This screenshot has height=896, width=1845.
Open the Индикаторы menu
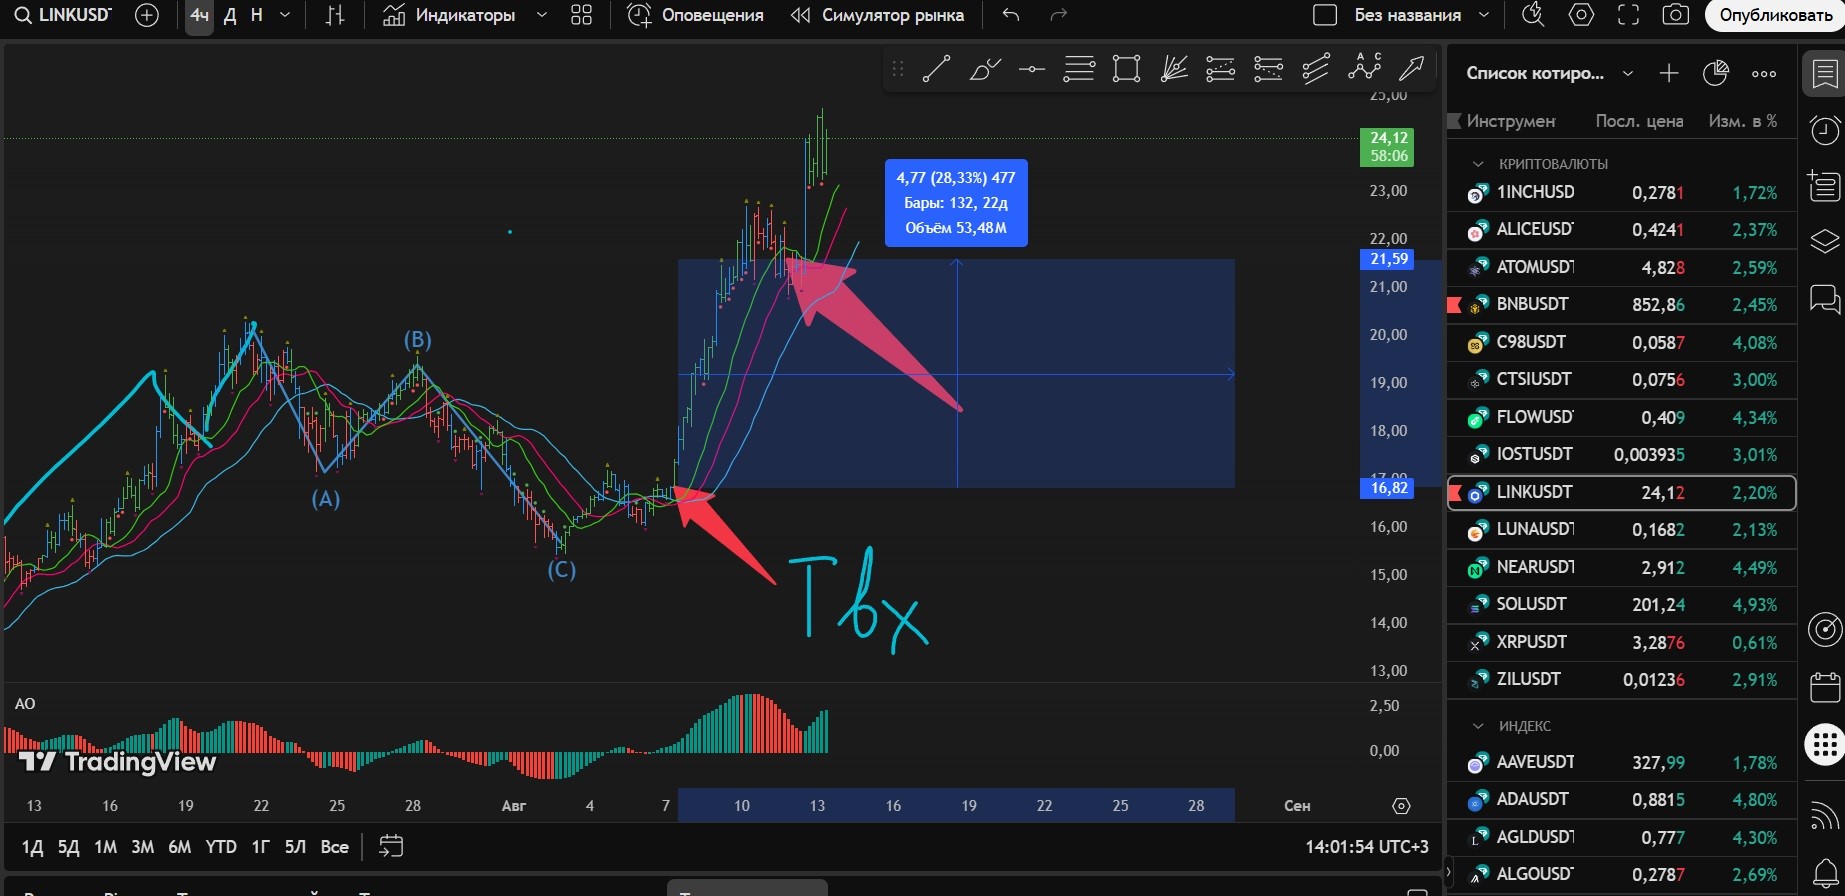[x=450, y=15]
